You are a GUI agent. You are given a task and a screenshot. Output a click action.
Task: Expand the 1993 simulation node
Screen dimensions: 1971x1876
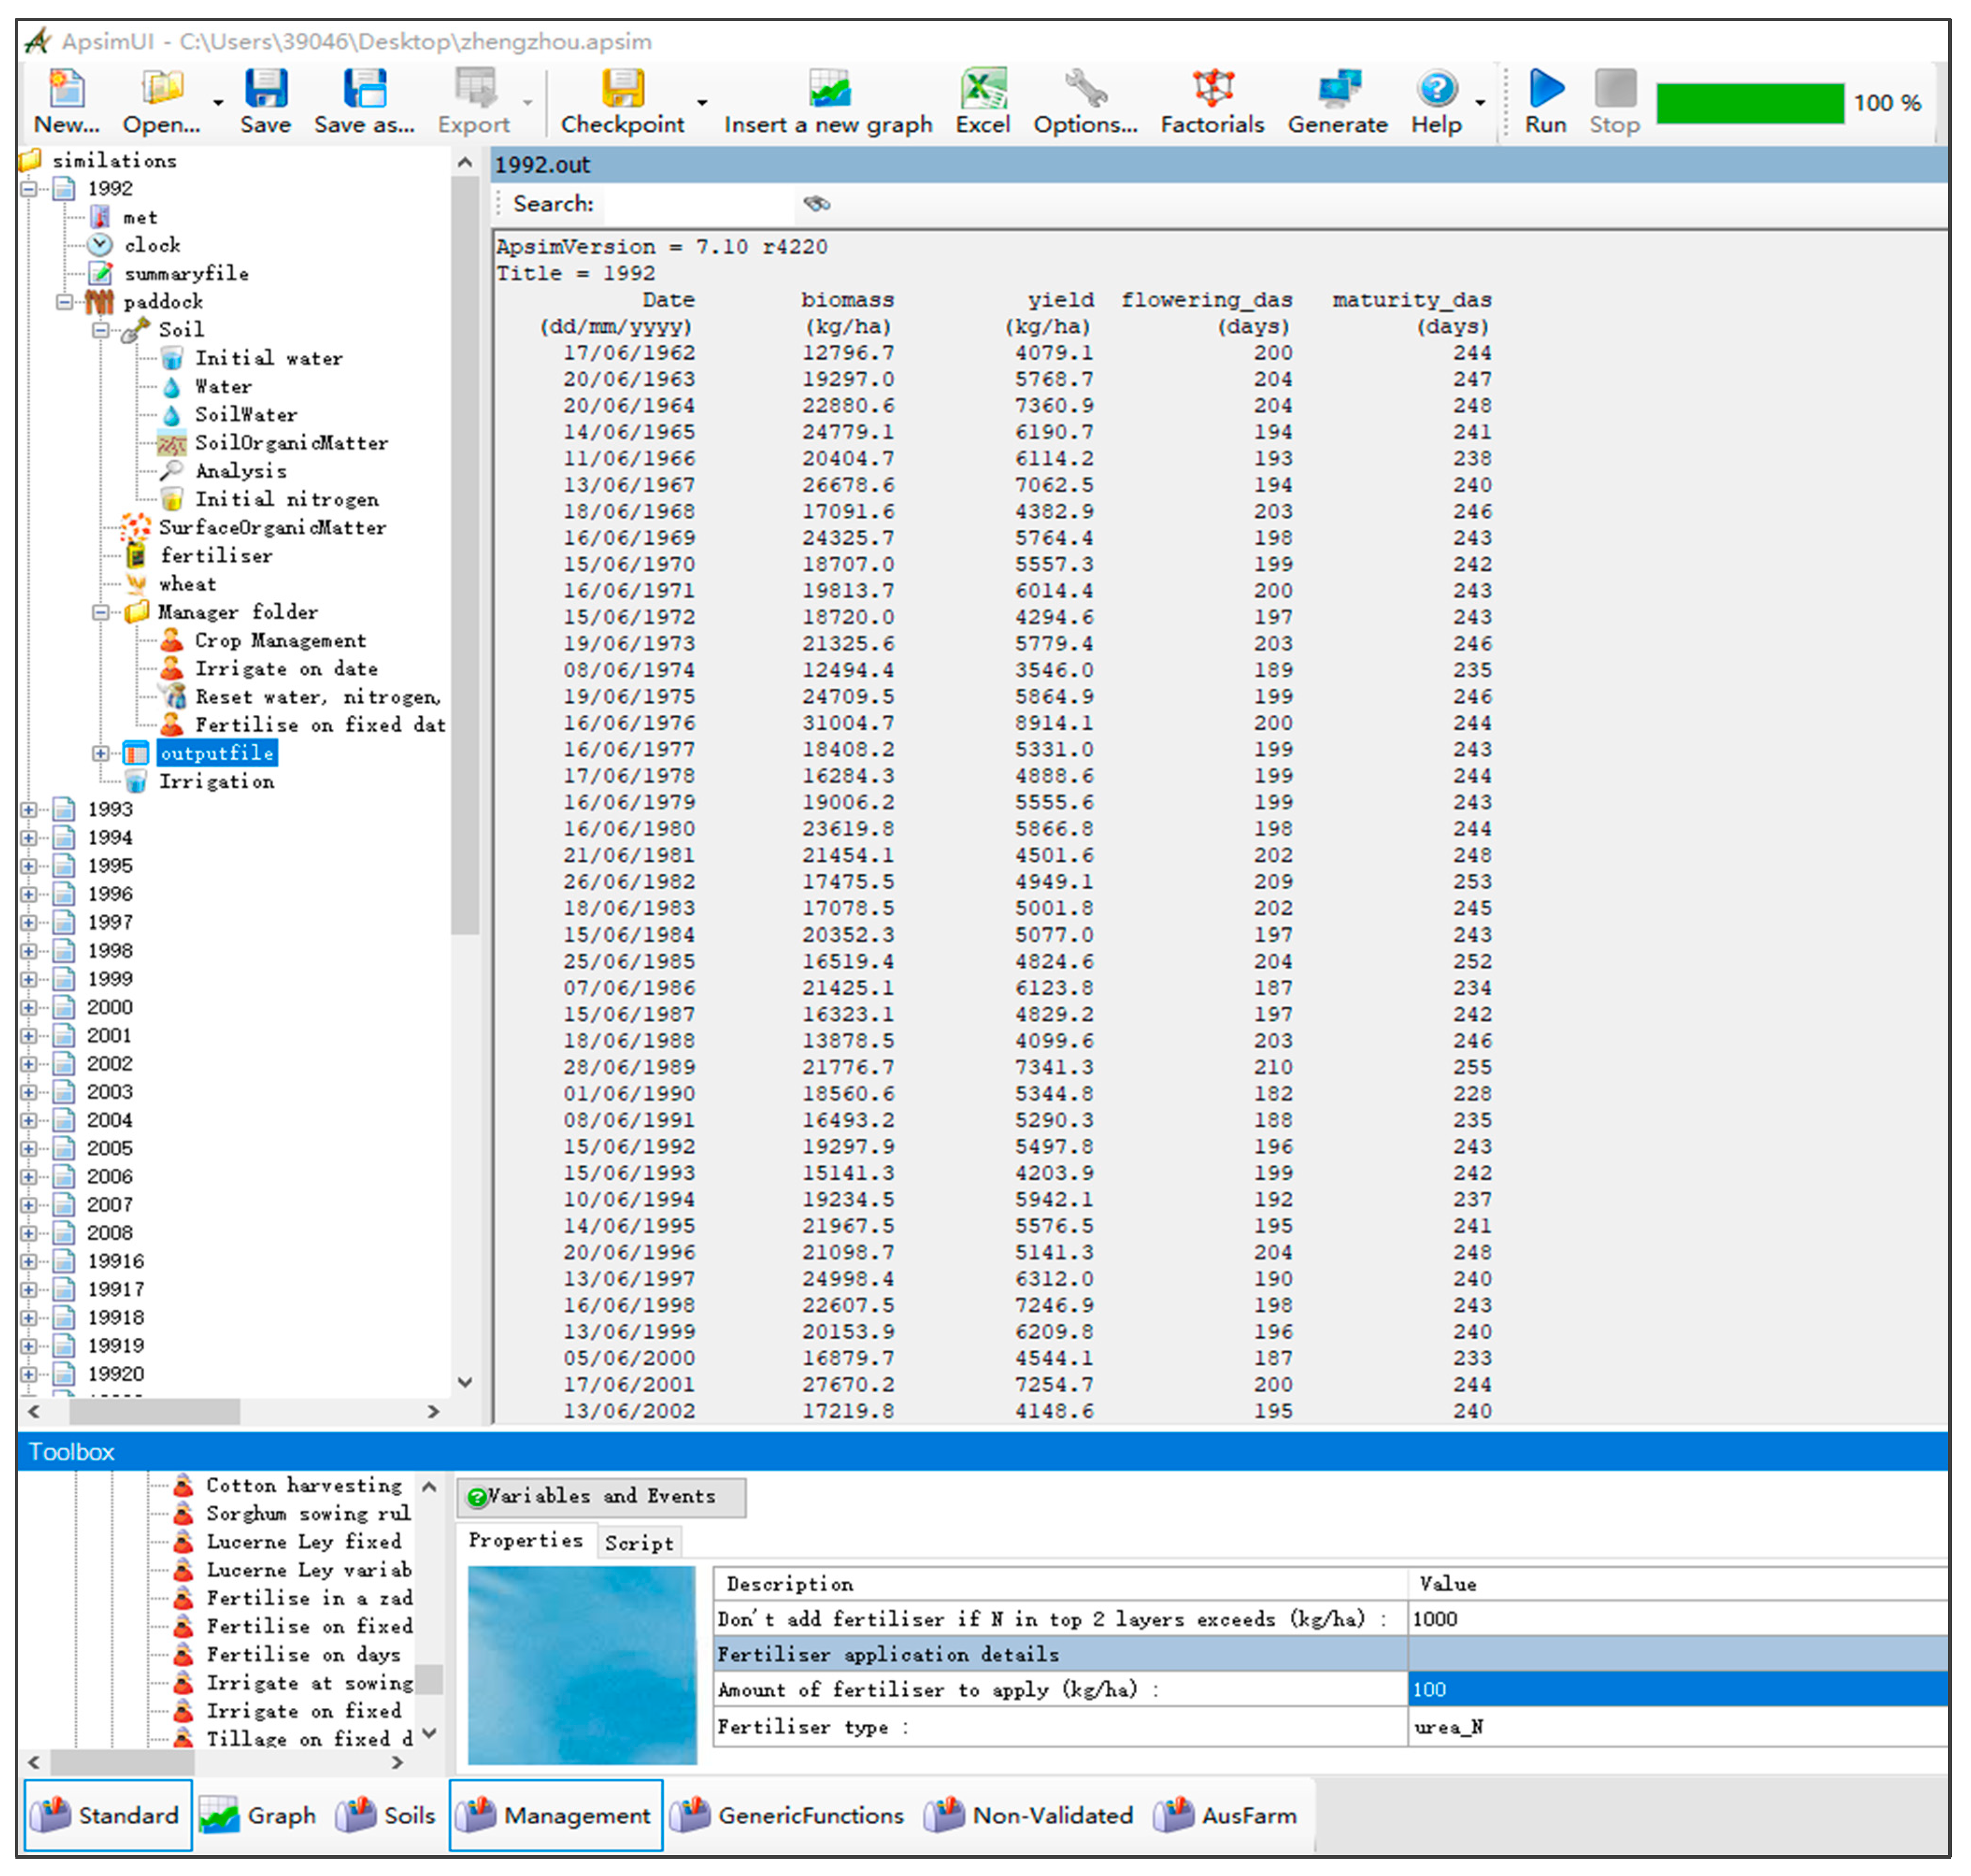[x=29, y=810]
